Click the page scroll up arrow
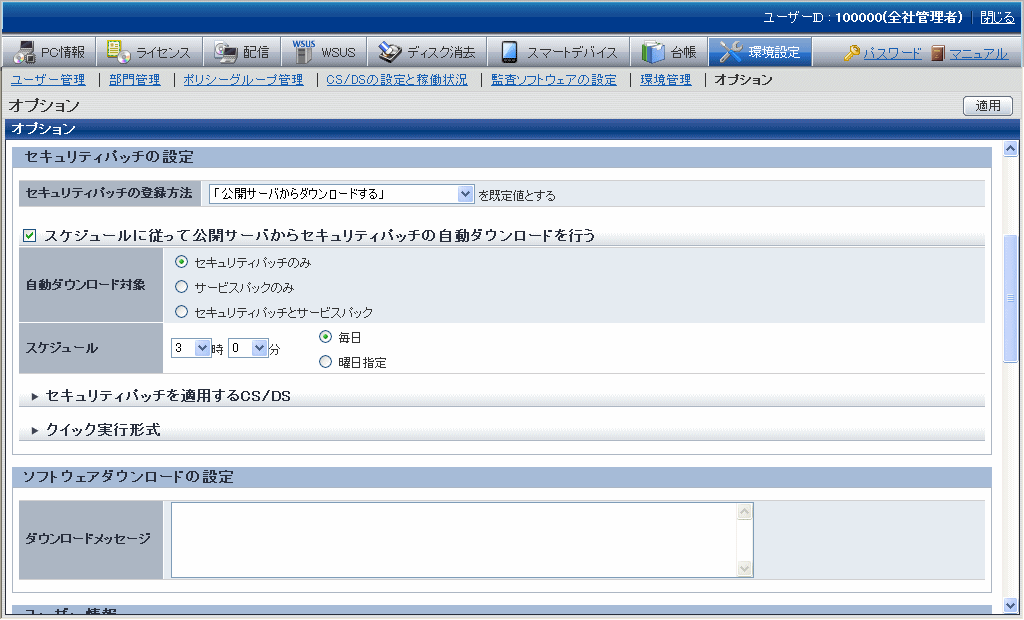Viewport: 1024px width, 620px height. click(x=1010, y=149)
